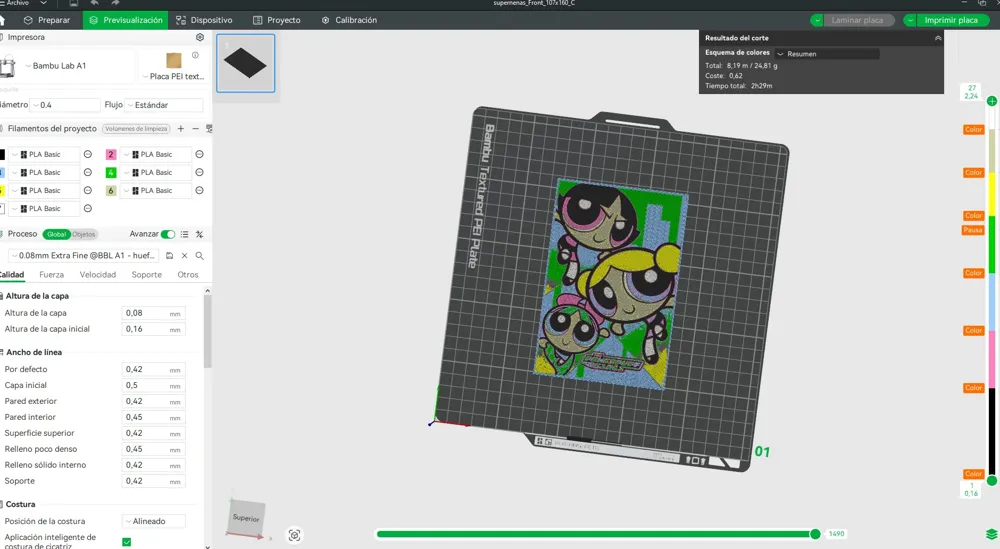The image size is (1000, 549).
Task: Open the Calibración tab
Action: [x=349, y=20]
